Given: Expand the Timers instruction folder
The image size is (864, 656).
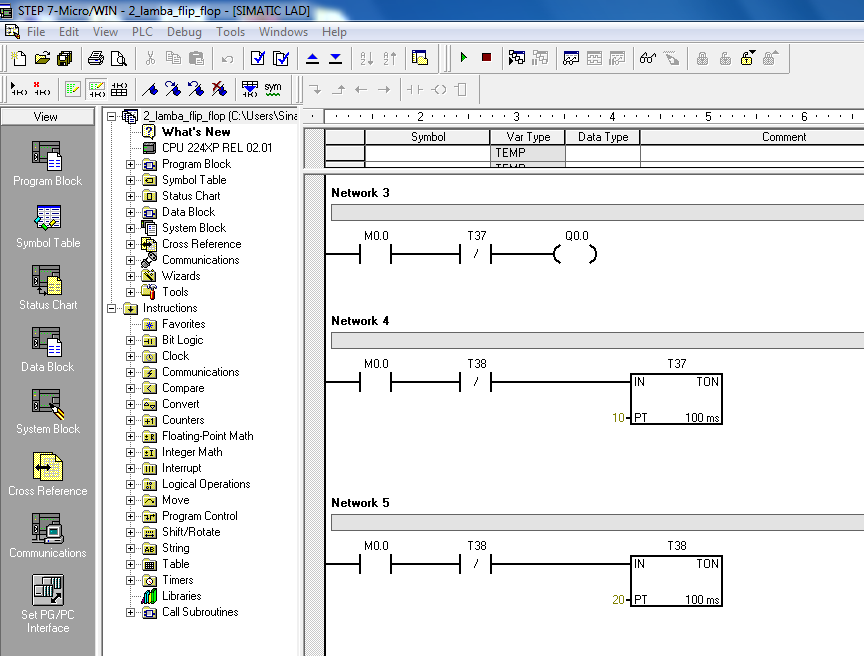Looking at the screenshot, I should pyautogui.click(x=131, y=581).
